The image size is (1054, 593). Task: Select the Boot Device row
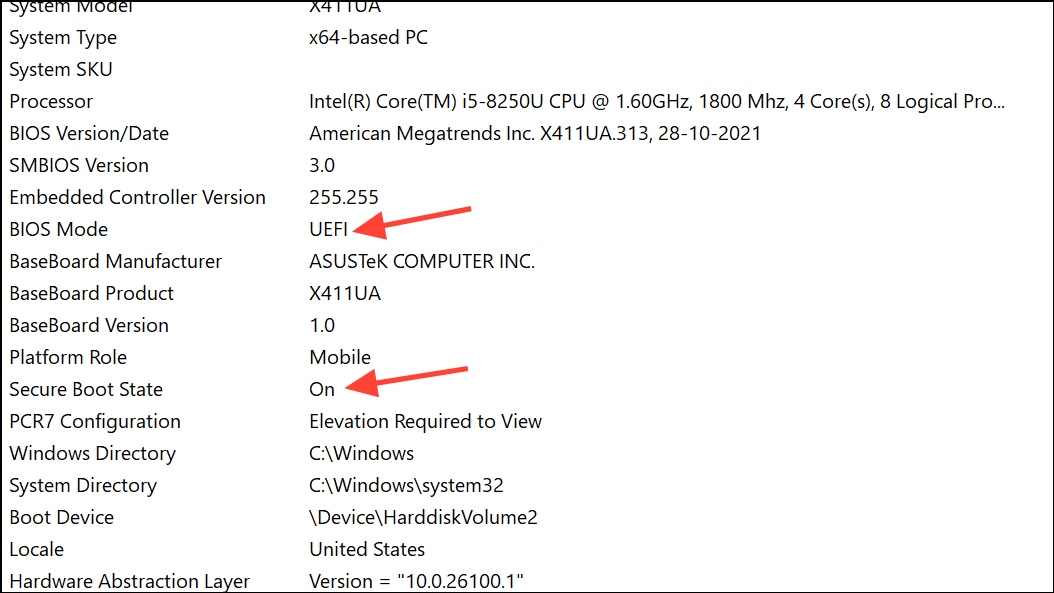click(61, 518)
